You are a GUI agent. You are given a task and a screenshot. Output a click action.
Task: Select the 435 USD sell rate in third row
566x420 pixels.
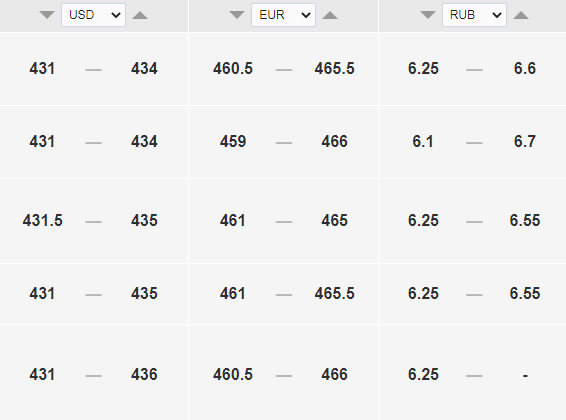tap(144, 220)
